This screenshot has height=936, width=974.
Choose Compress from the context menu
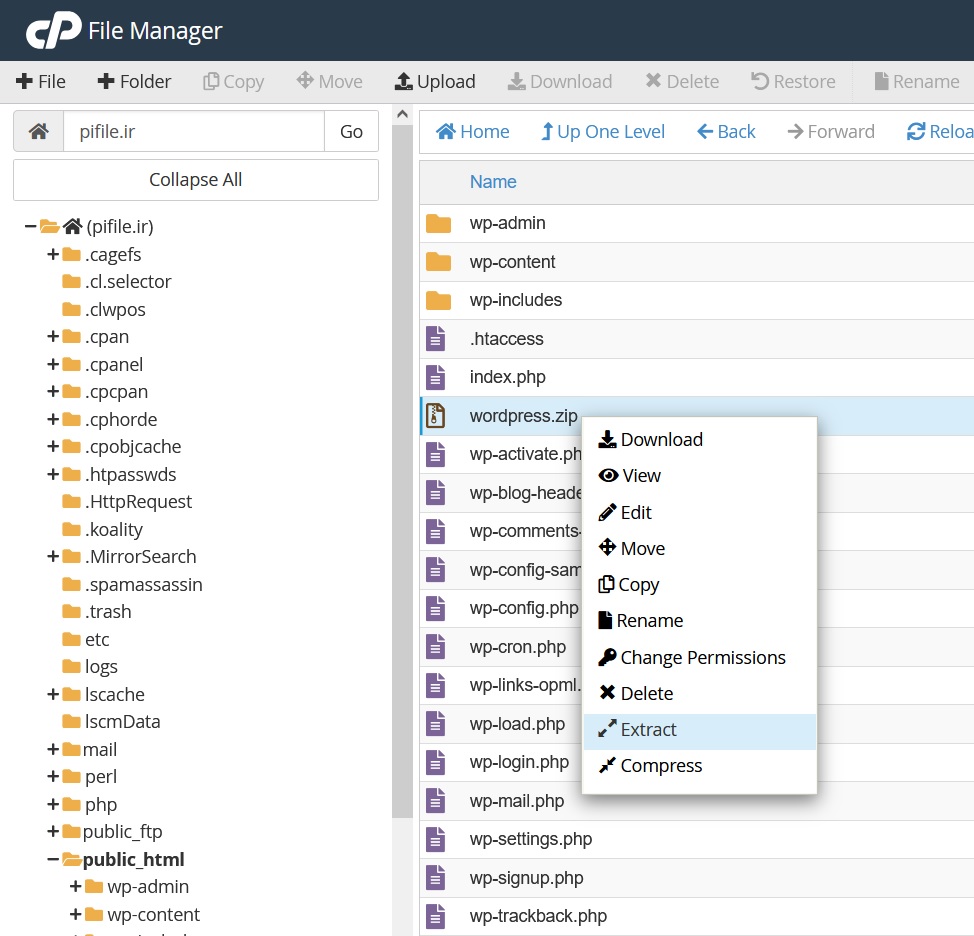pos(699,766)
